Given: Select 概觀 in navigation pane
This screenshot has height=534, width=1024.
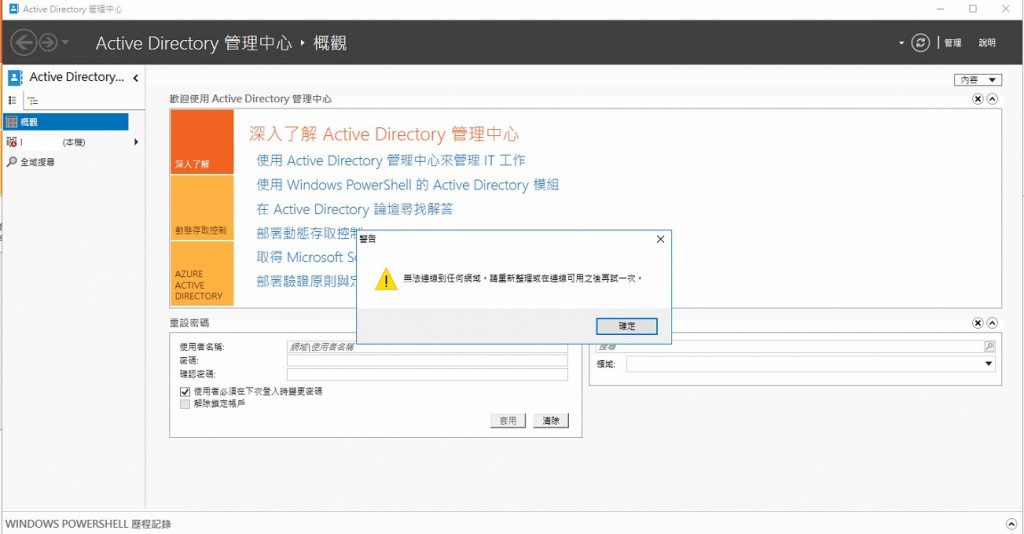Looking at the screenshot, I should (x=66, y=122).
